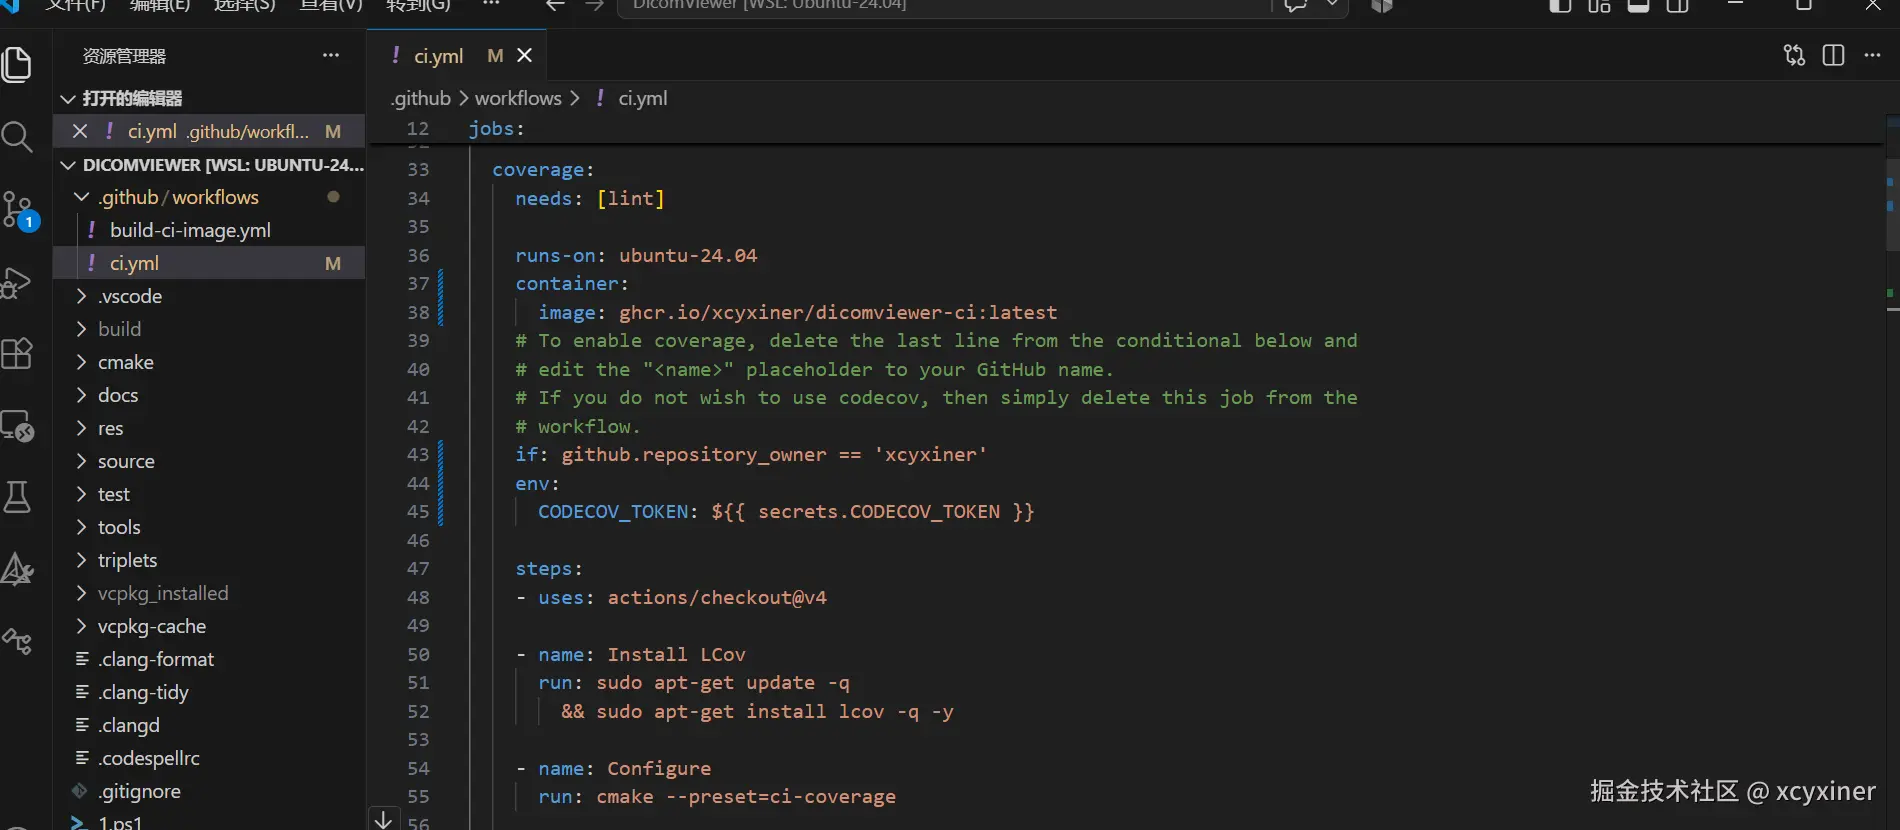Open the Run and Debug view

click(x=18, y=283)
